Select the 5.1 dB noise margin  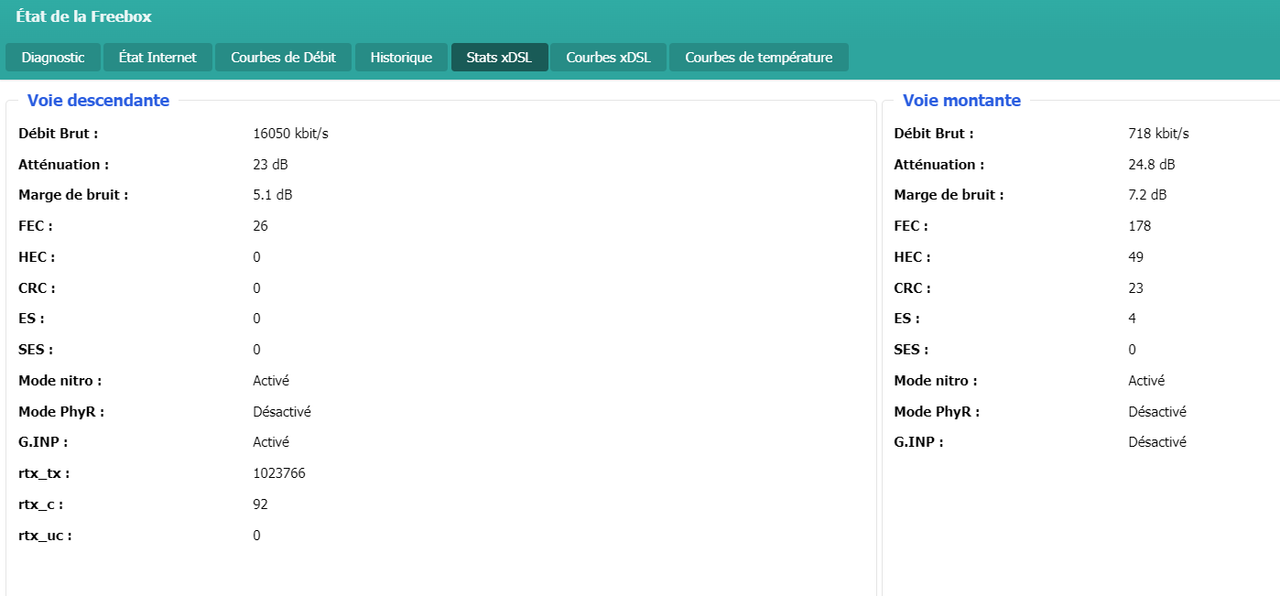[273, 195]
